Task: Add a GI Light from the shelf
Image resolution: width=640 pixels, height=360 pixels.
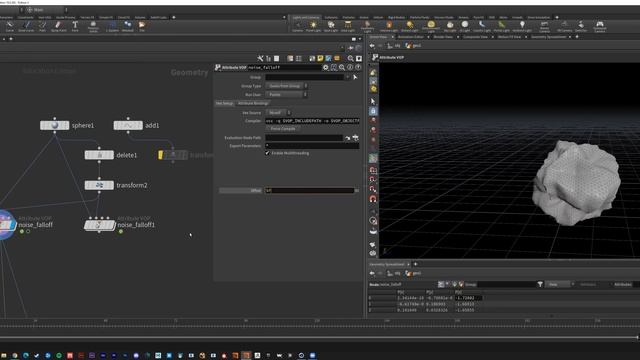Action: tap(464, 27)
